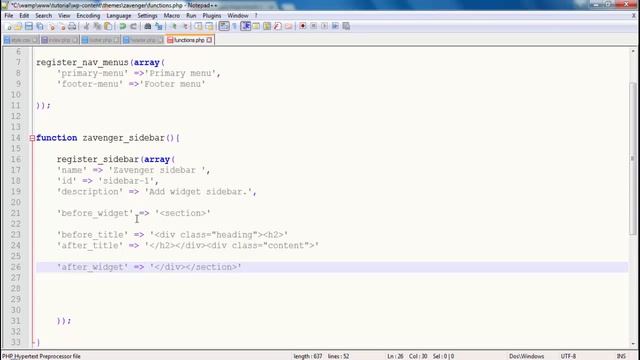Click the Copy toolbar icon
Viewport: 640px width, 360px height.
point(97,27)
